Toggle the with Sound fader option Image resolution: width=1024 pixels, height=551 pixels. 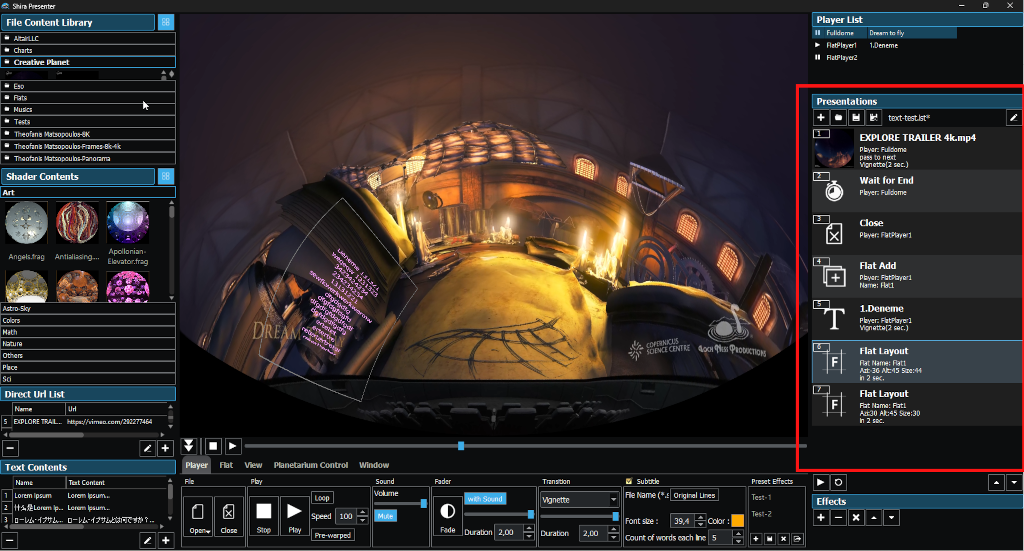tap(485, 499)
